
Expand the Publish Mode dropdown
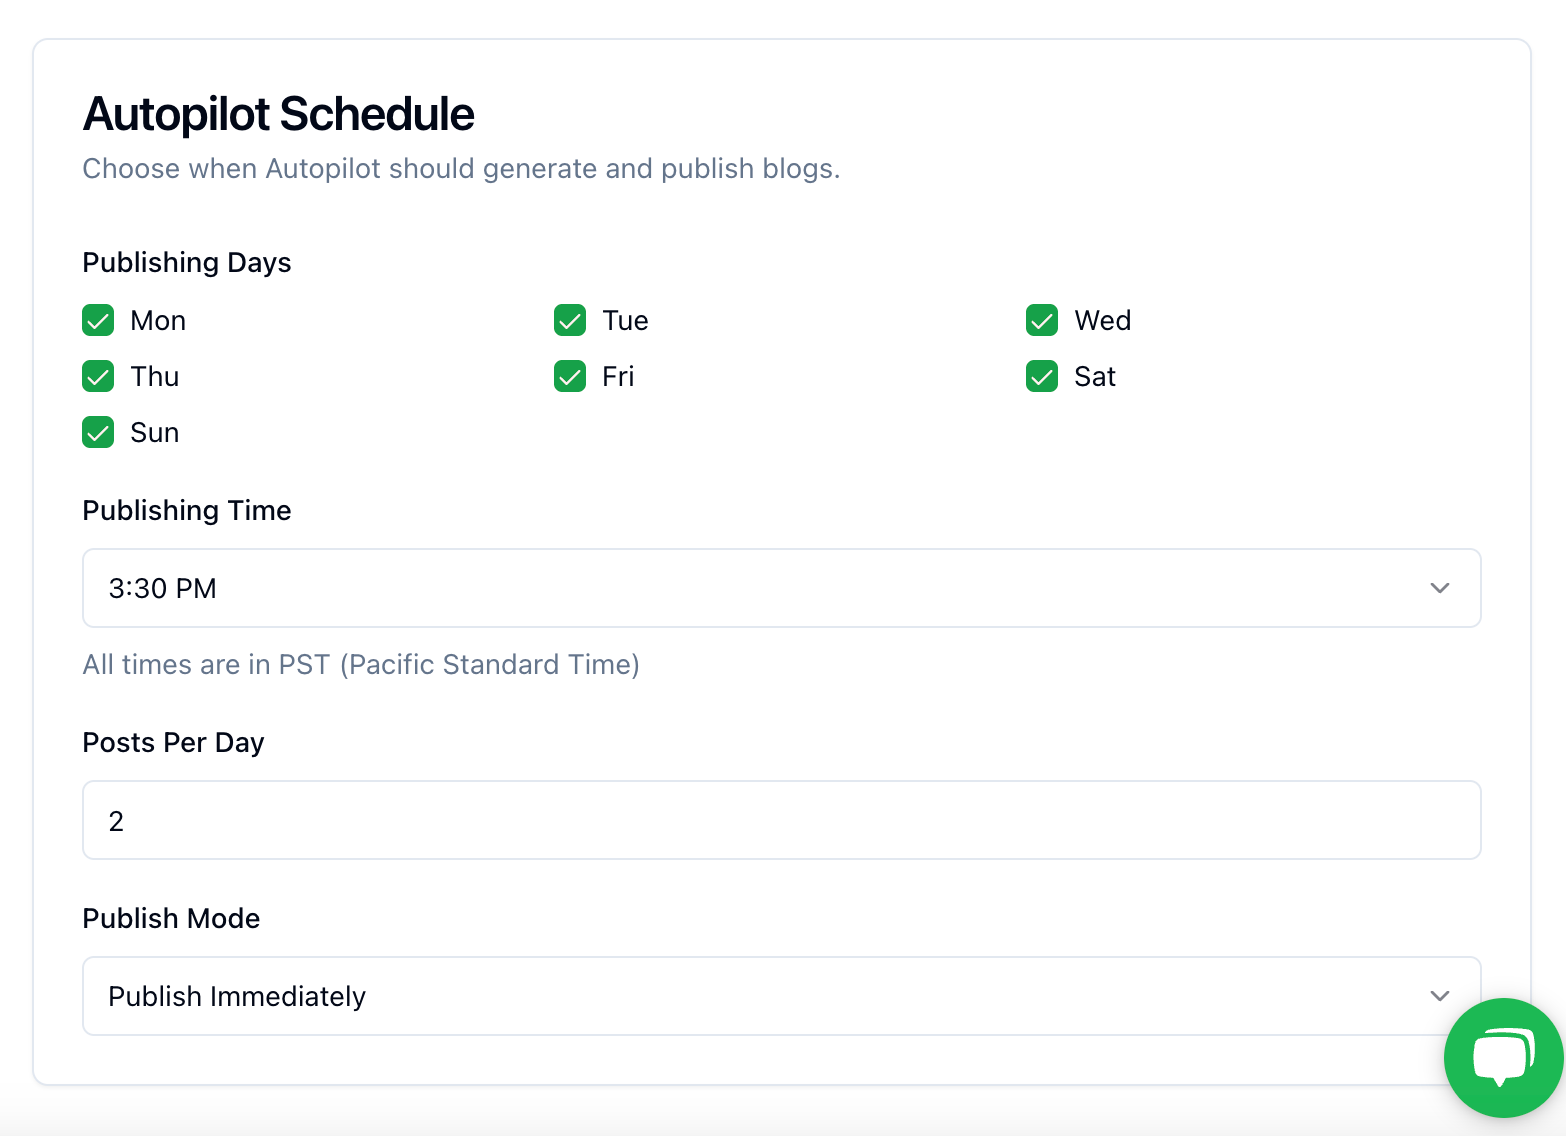tap(781, 996)
